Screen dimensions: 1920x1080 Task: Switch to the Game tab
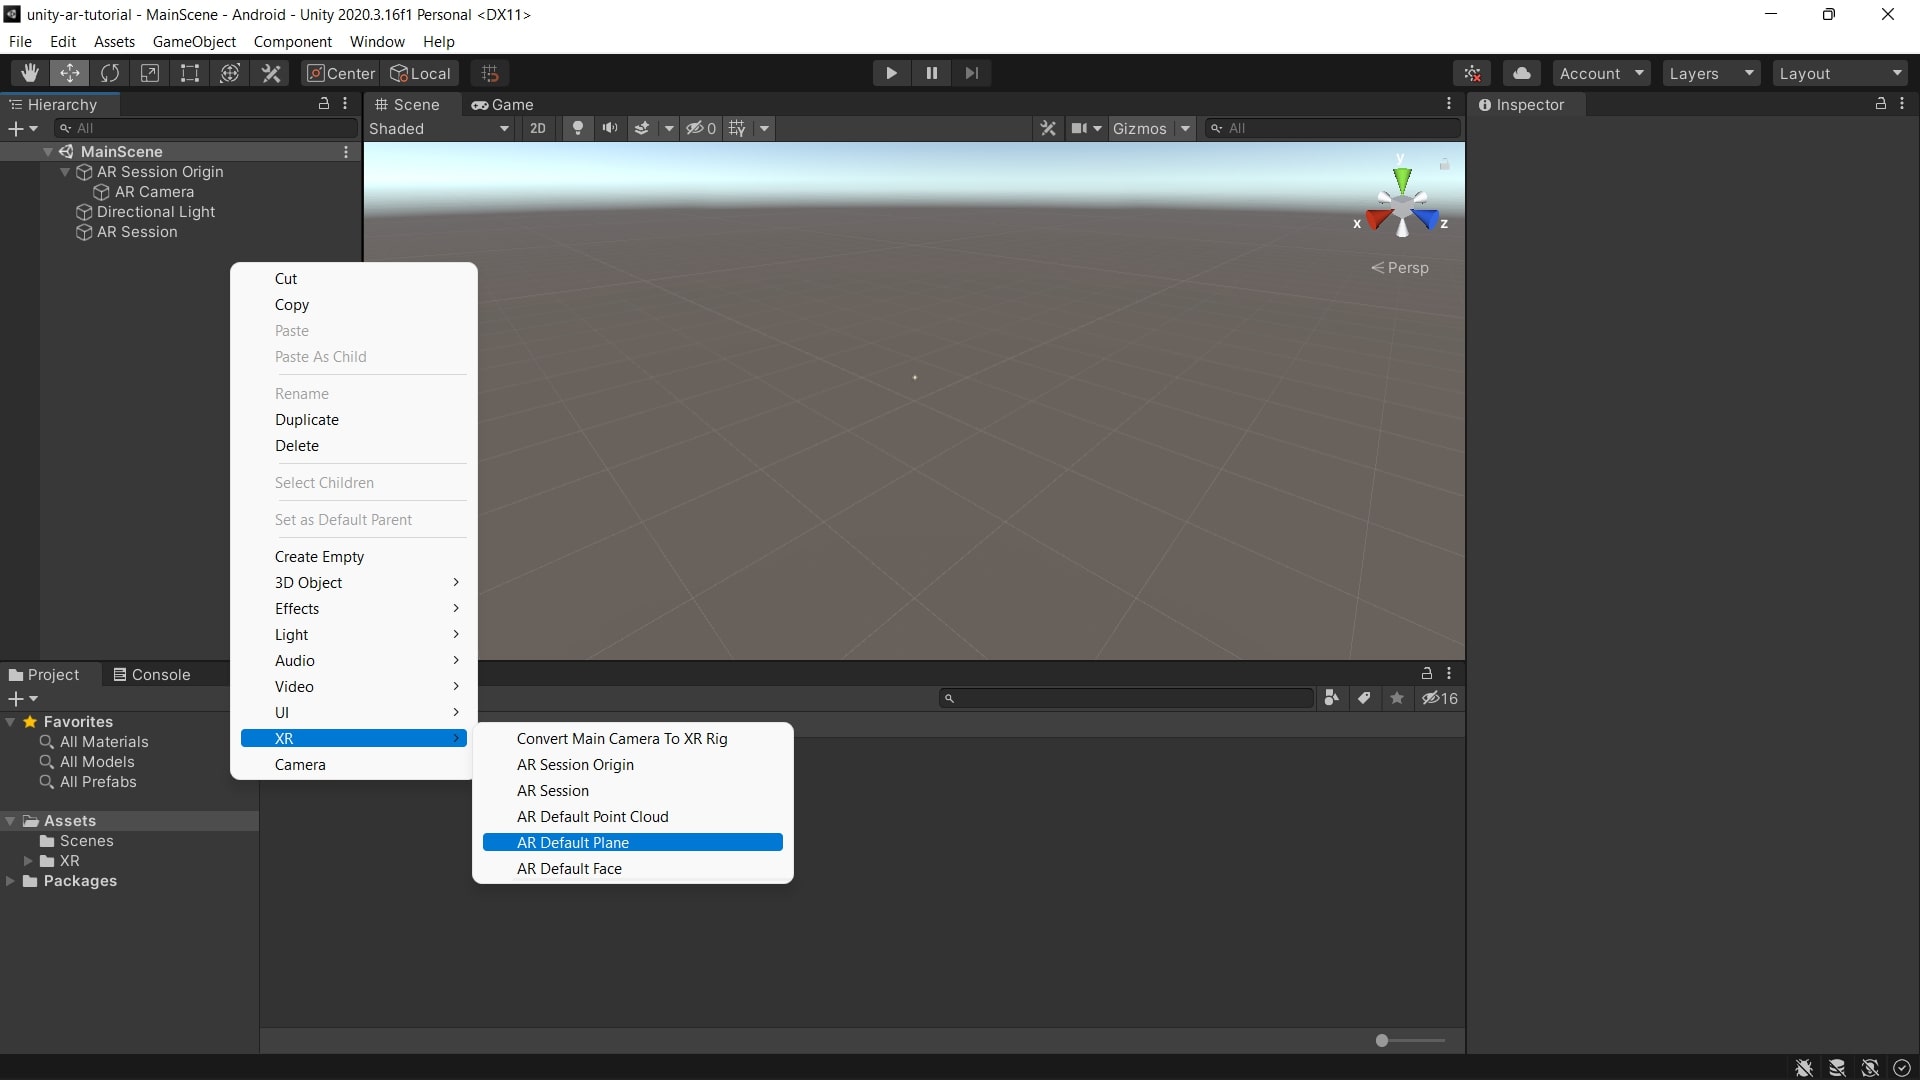503,104
